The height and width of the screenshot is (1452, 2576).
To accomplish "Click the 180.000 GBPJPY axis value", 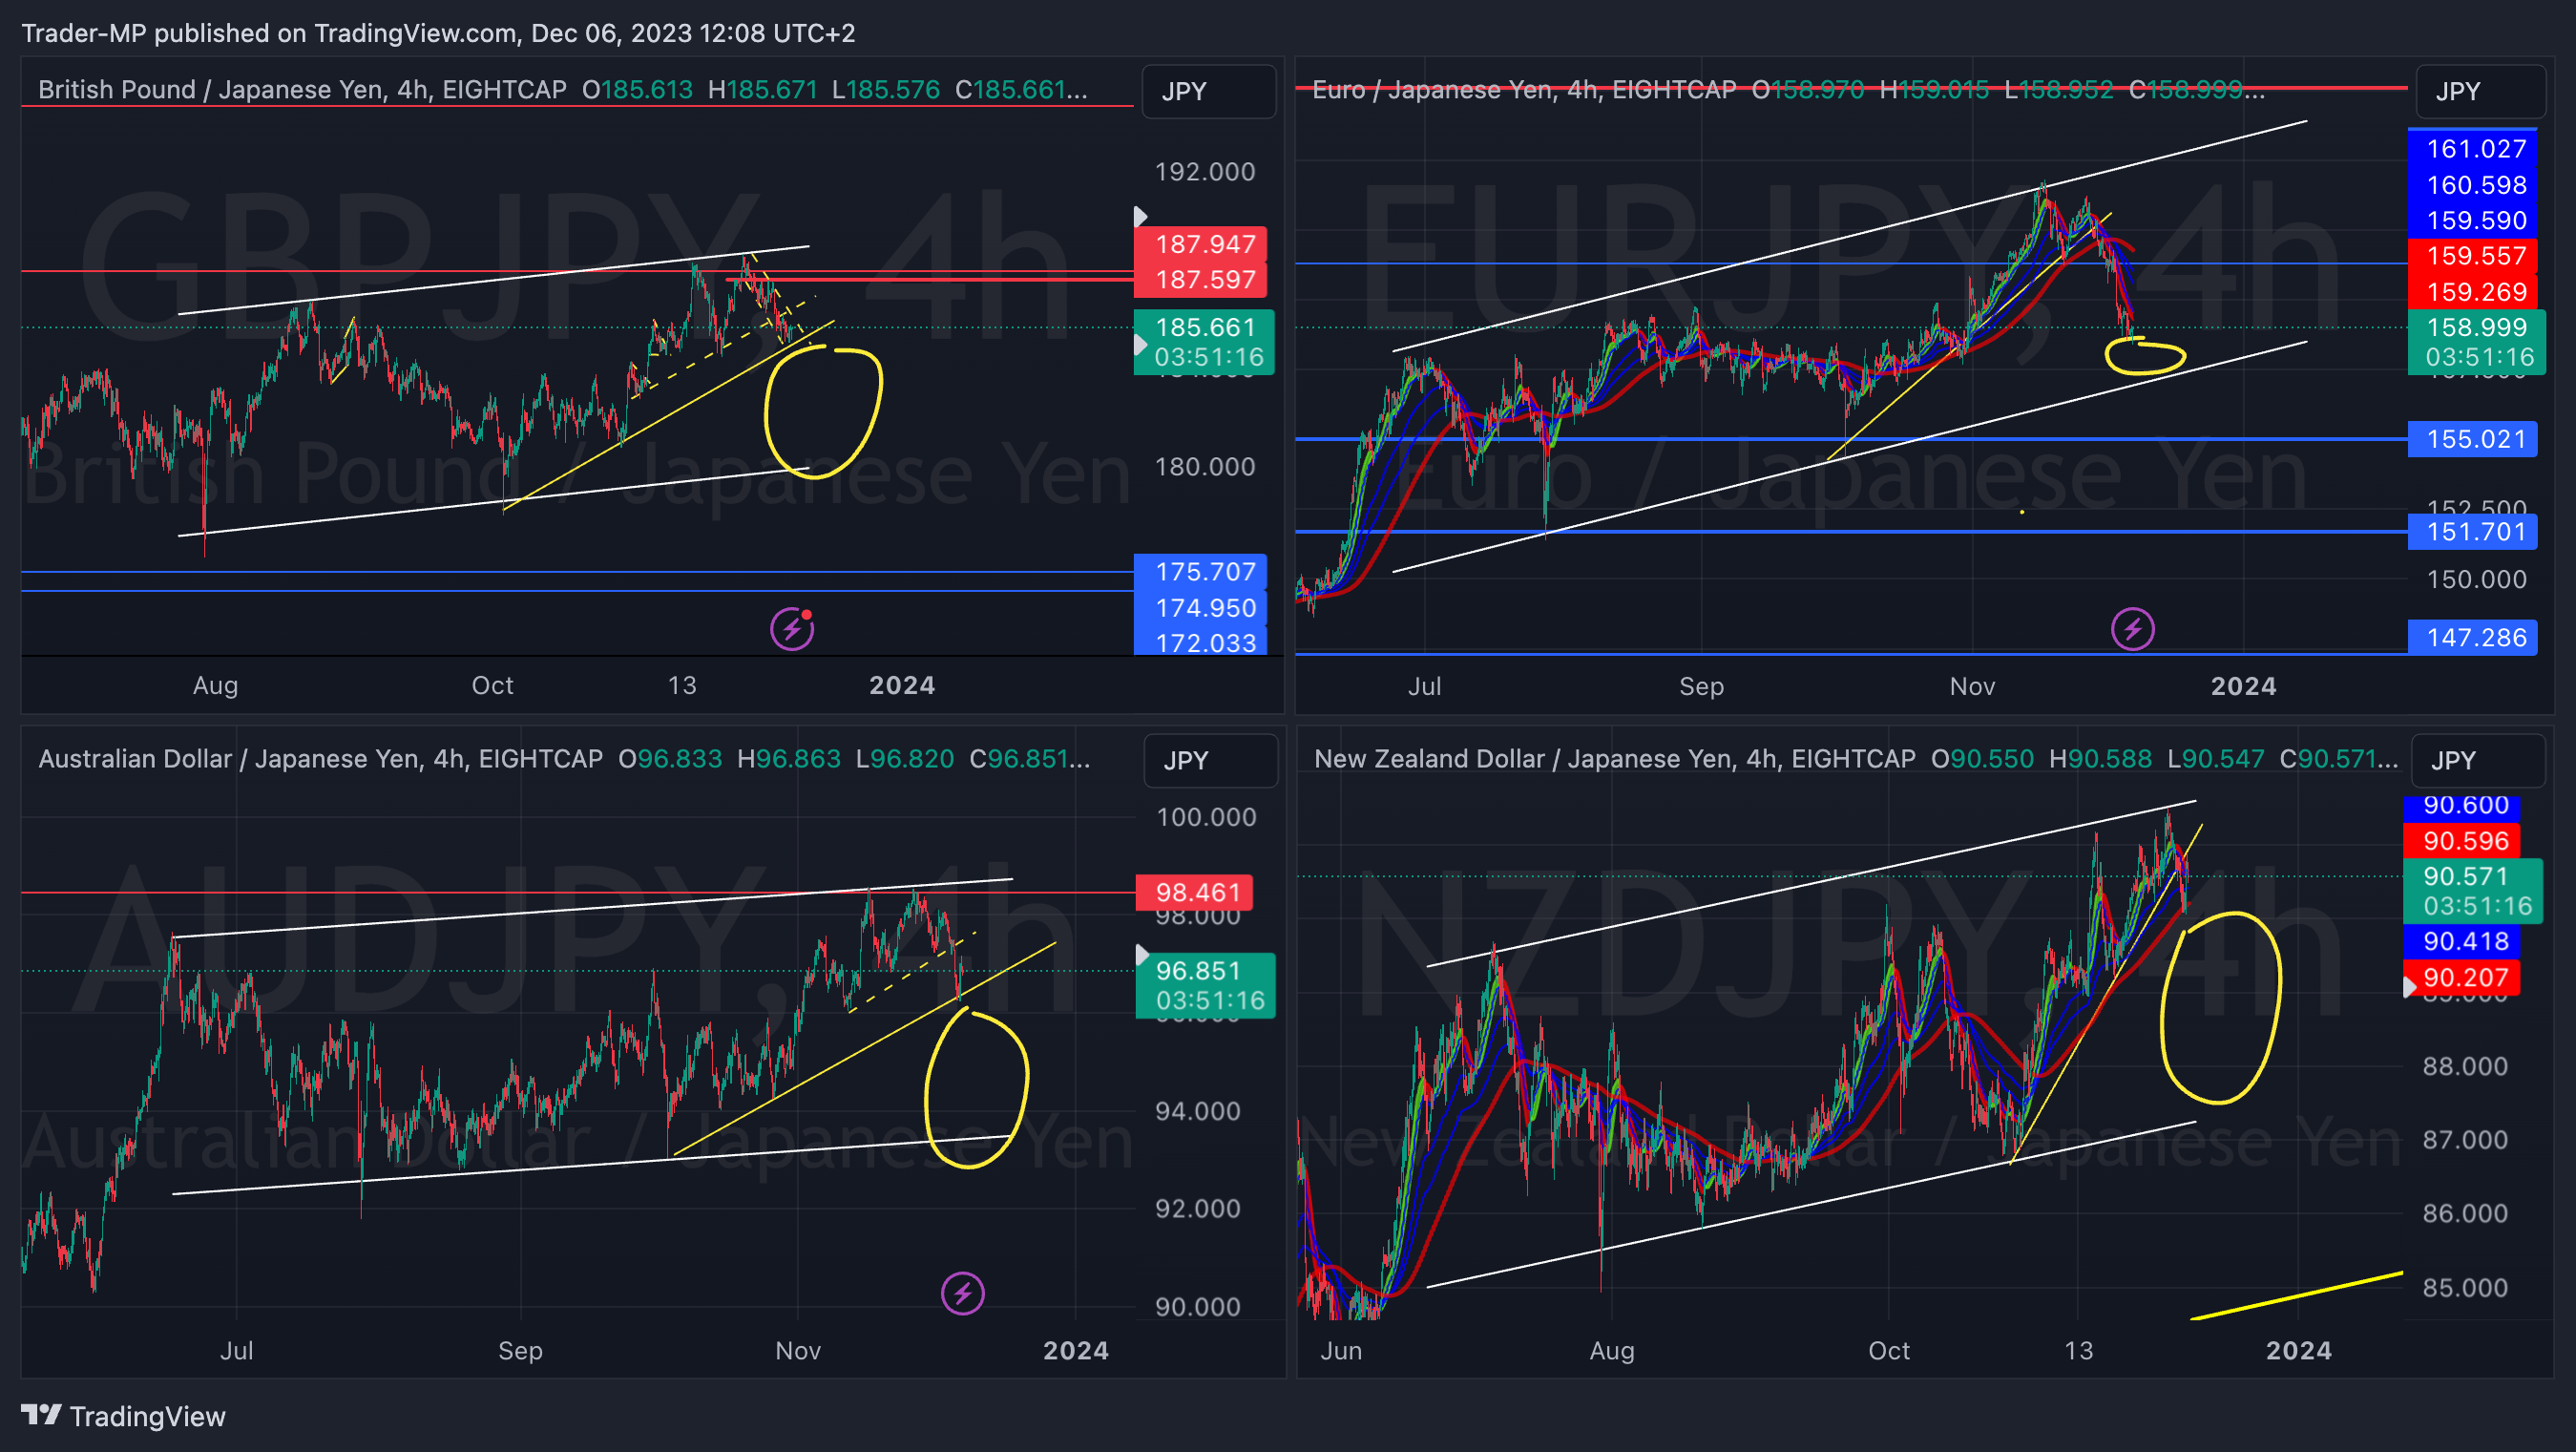I will click(x=1204, y=467).
